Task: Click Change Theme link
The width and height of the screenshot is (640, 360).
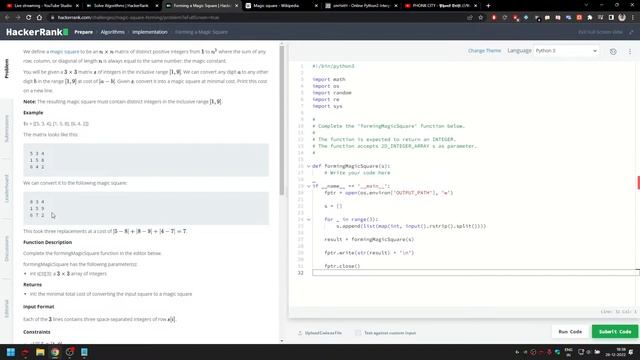Action: (484, 51)
